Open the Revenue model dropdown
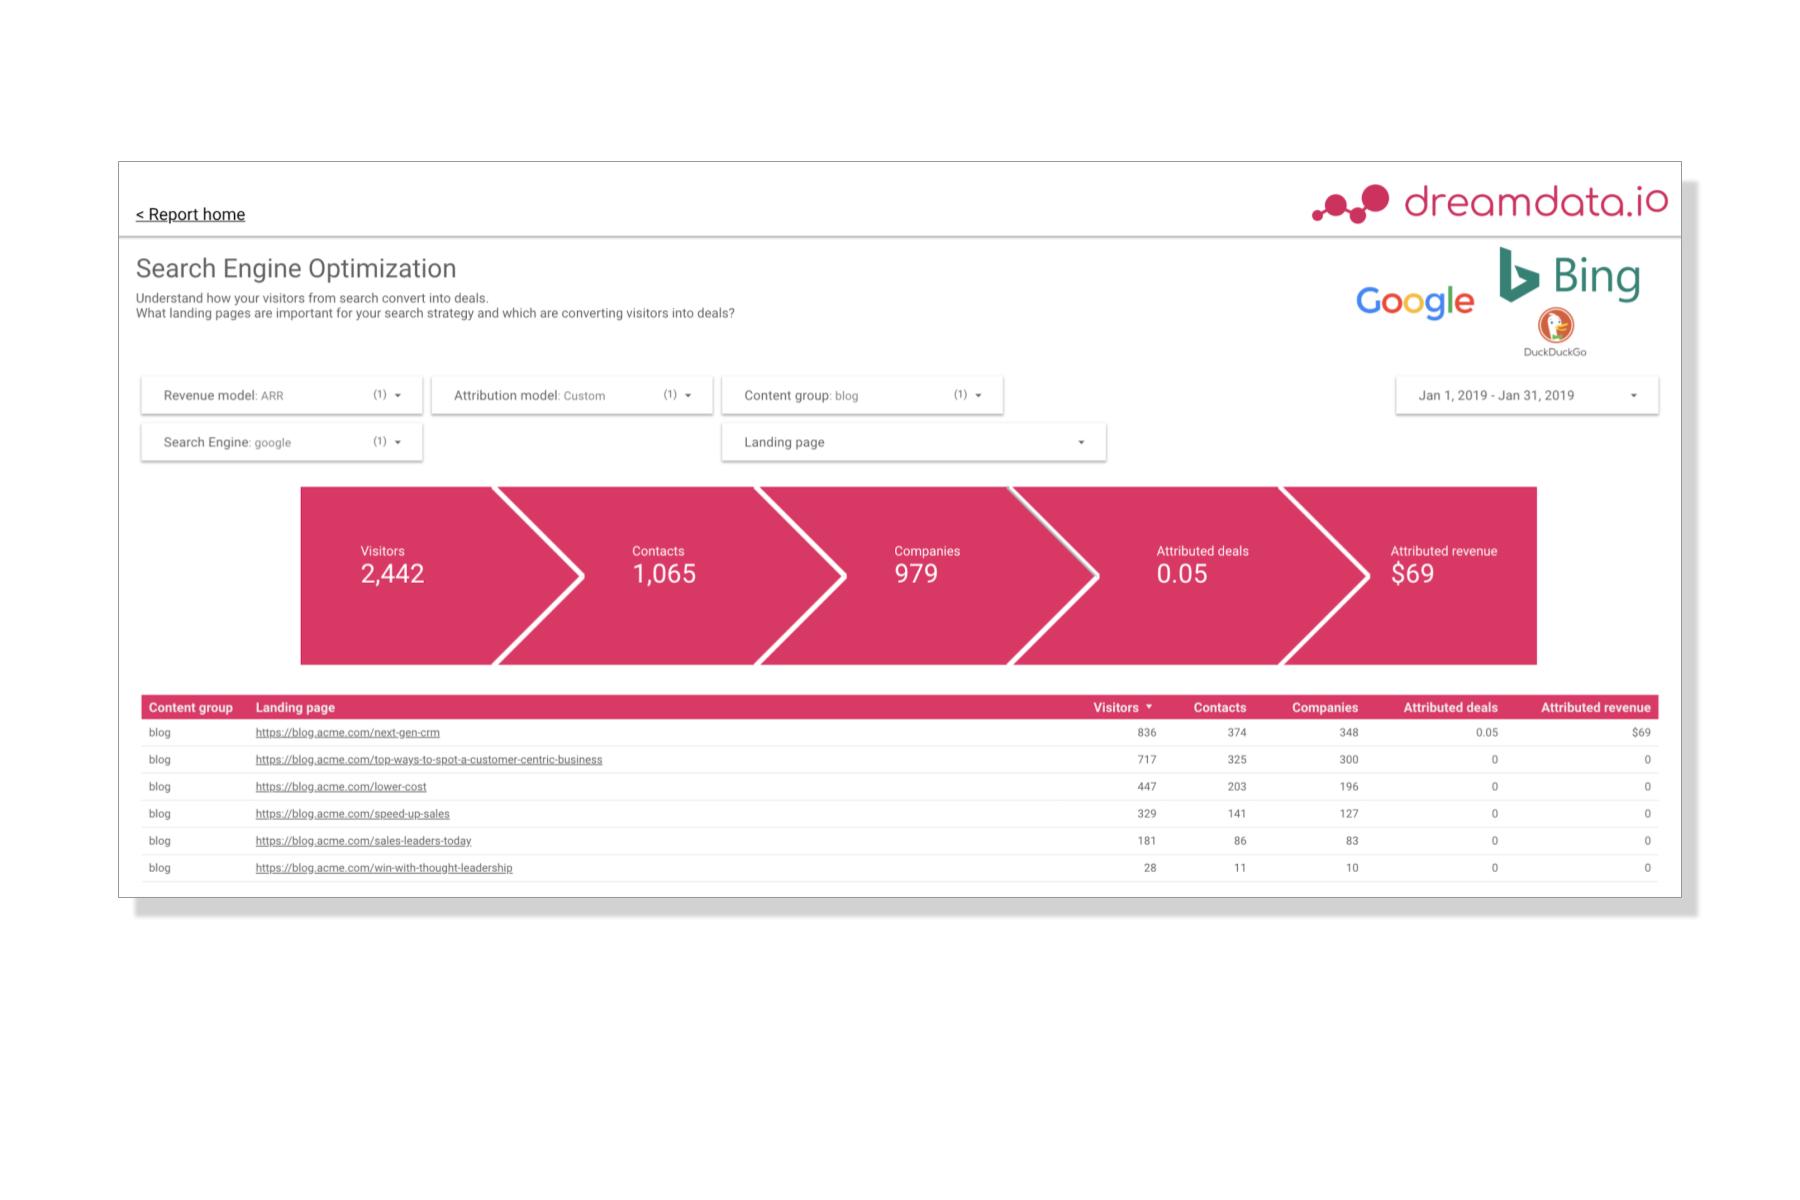 282,395
